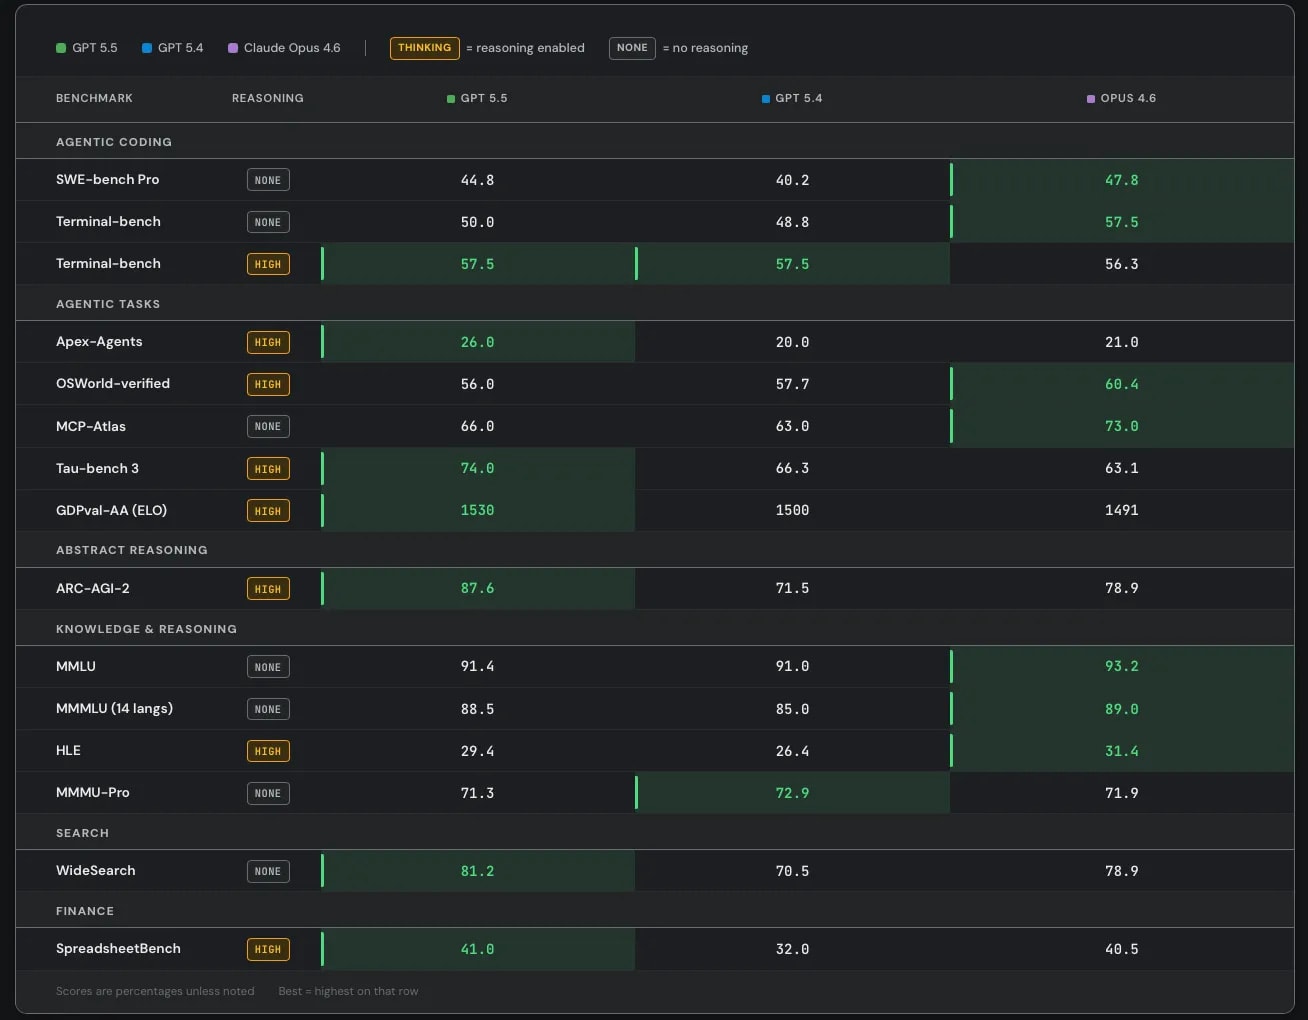Click the NONE badge in MMMLU row

tap(268, 709)
